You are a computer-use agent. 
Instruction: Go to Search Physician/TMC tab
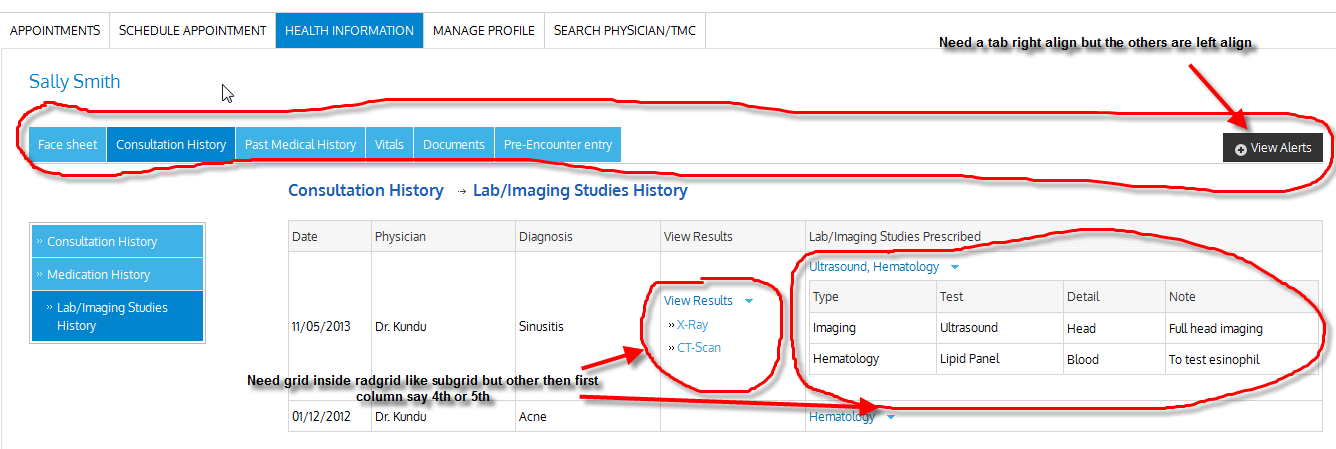(x=624, y=30)
